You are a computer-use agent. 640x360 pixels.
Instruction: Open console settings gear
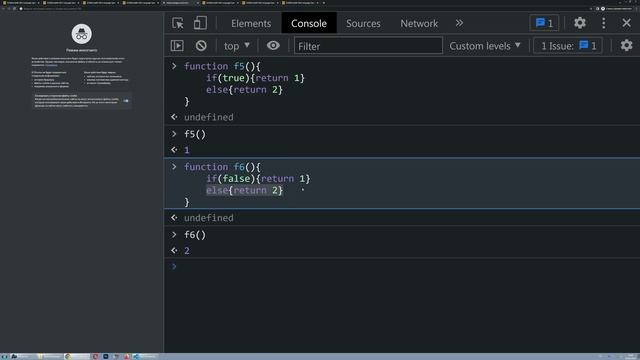[x=626, y=45]
